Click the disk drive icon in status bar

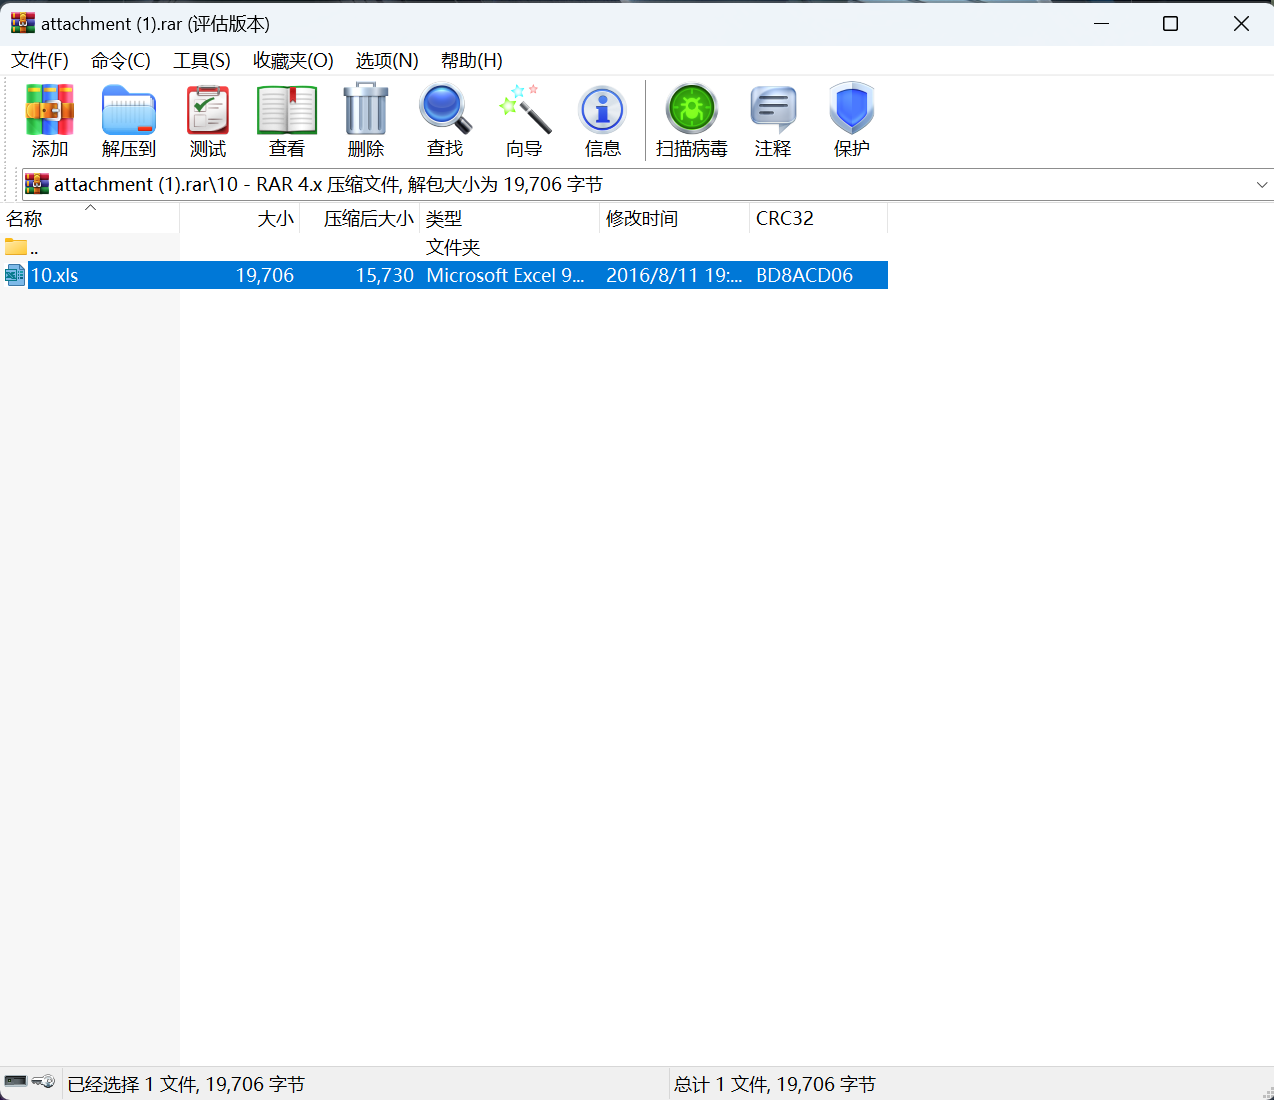(x=16, y=1081)
